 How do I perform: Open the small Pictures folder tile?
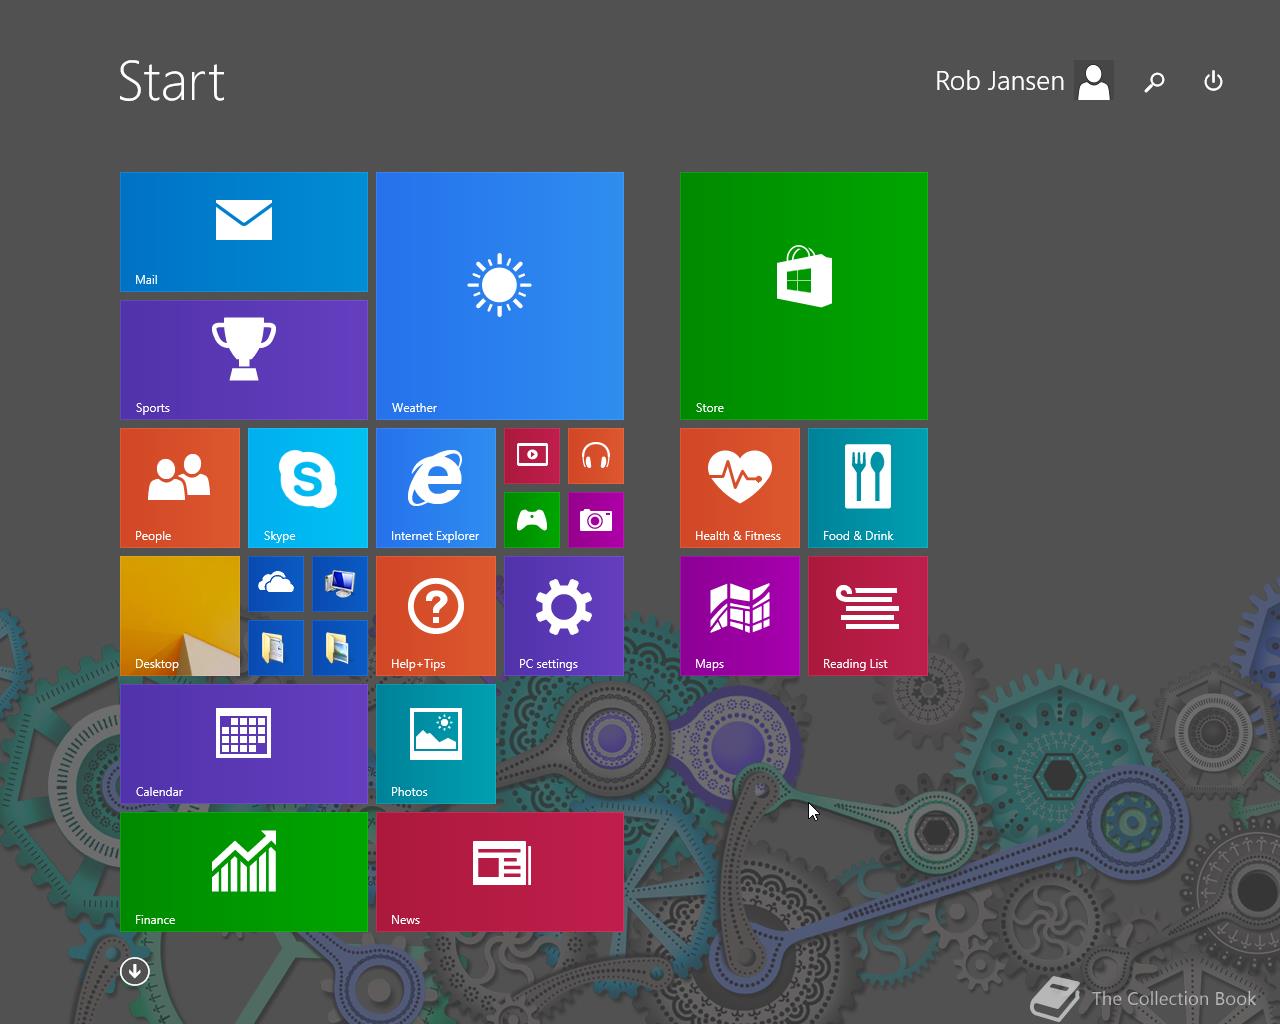tap(340, 648)
